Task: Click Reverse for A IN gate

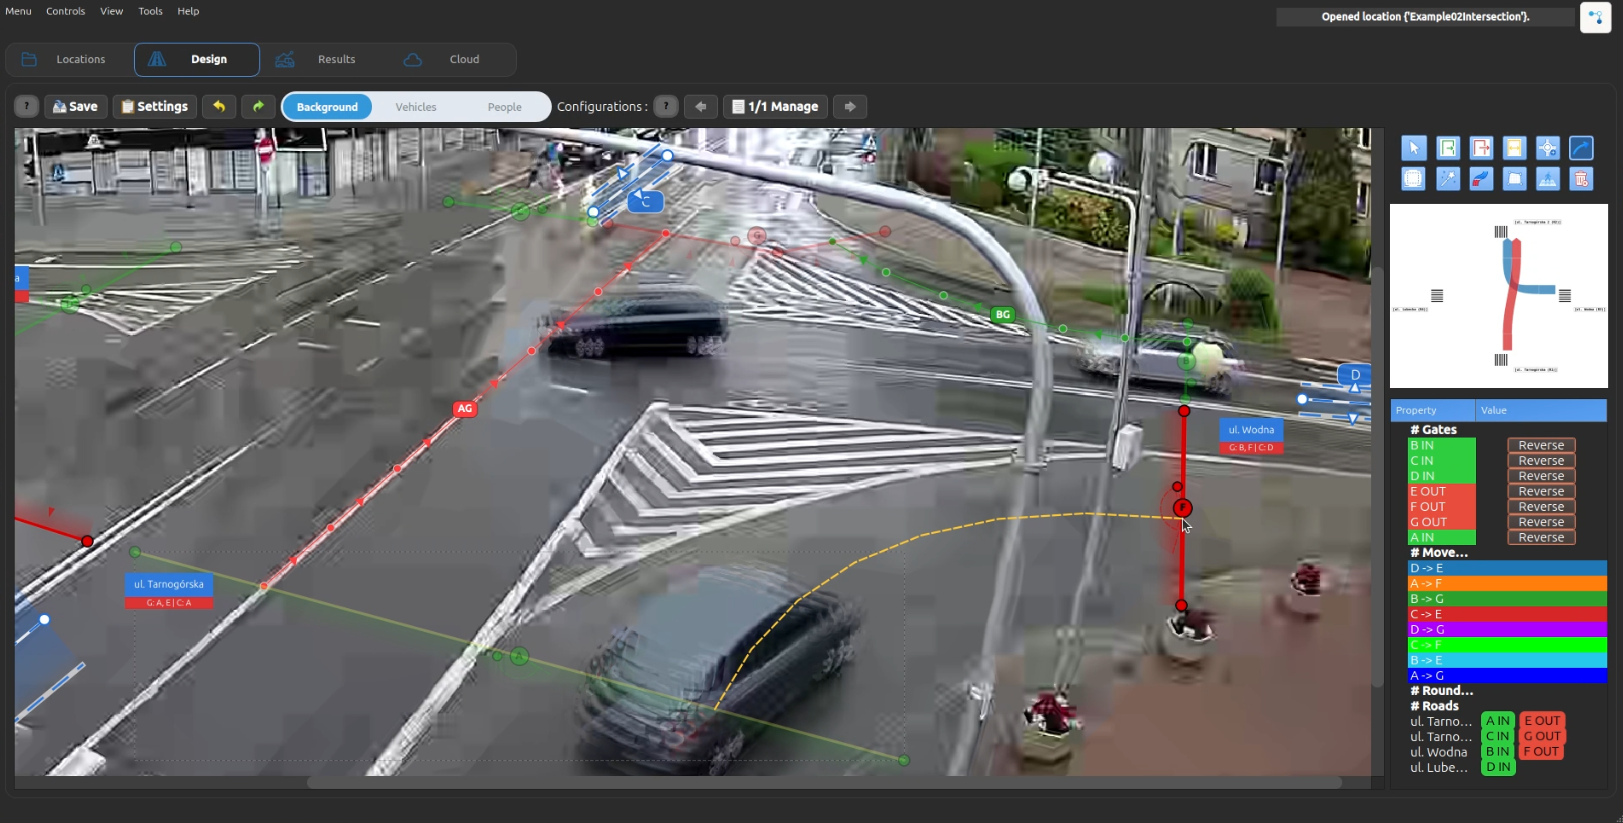Action: click(x=1541, y=537)
